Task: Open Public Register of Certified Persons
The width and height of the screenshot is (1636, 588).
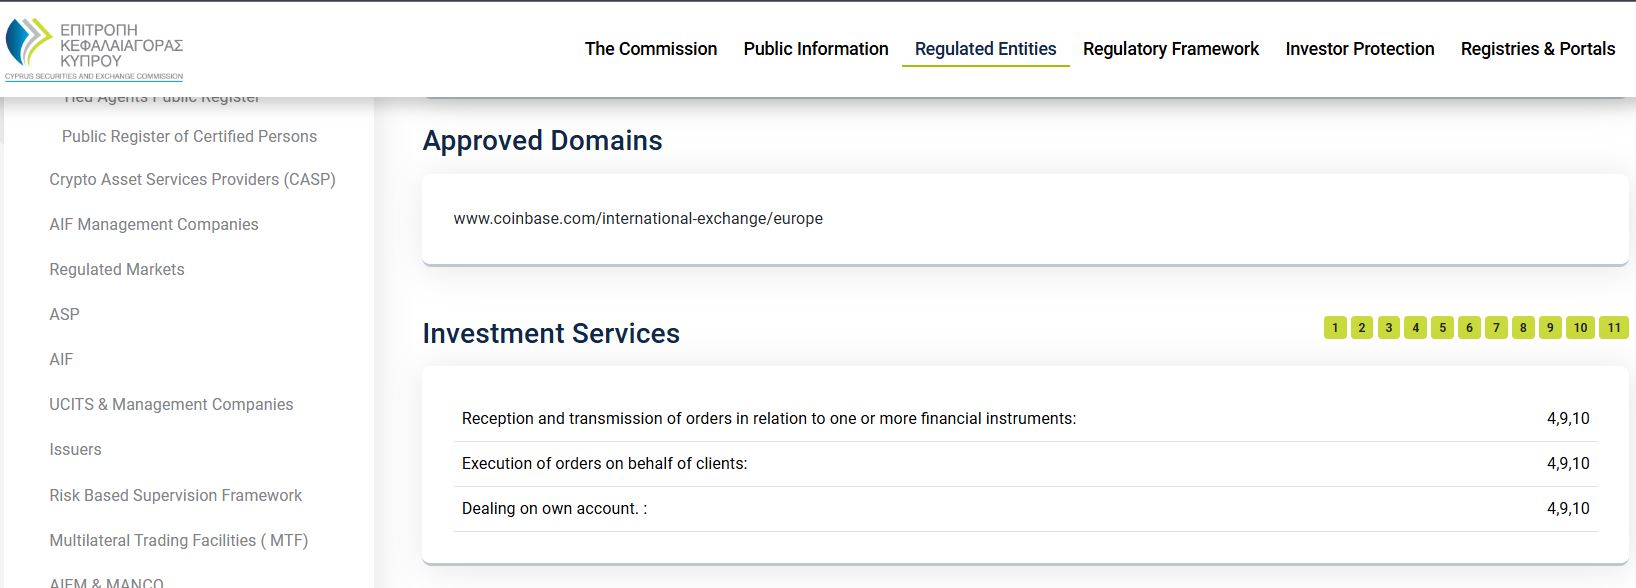Action: point(189,136)
